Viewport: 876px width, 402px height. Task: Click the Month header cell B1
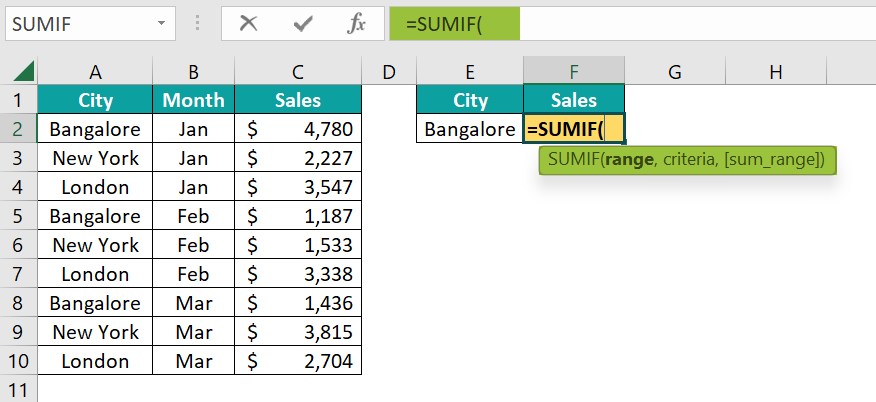tap(193, 100)
